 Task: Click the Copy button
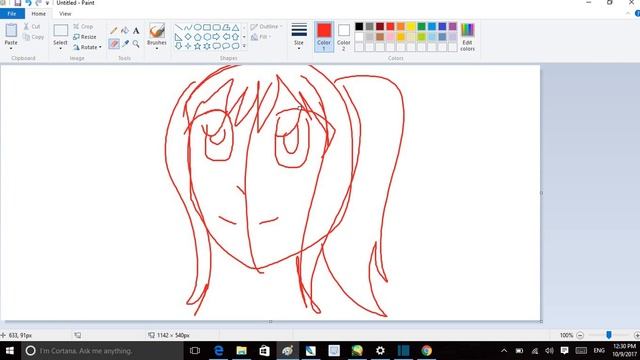[33, 37]
